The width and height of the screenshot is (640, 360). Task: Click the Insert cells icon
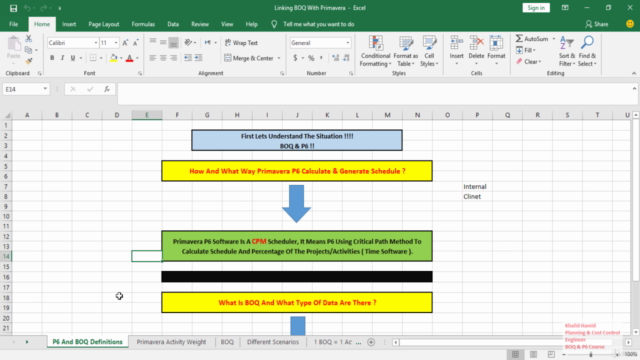coord(456,42)
